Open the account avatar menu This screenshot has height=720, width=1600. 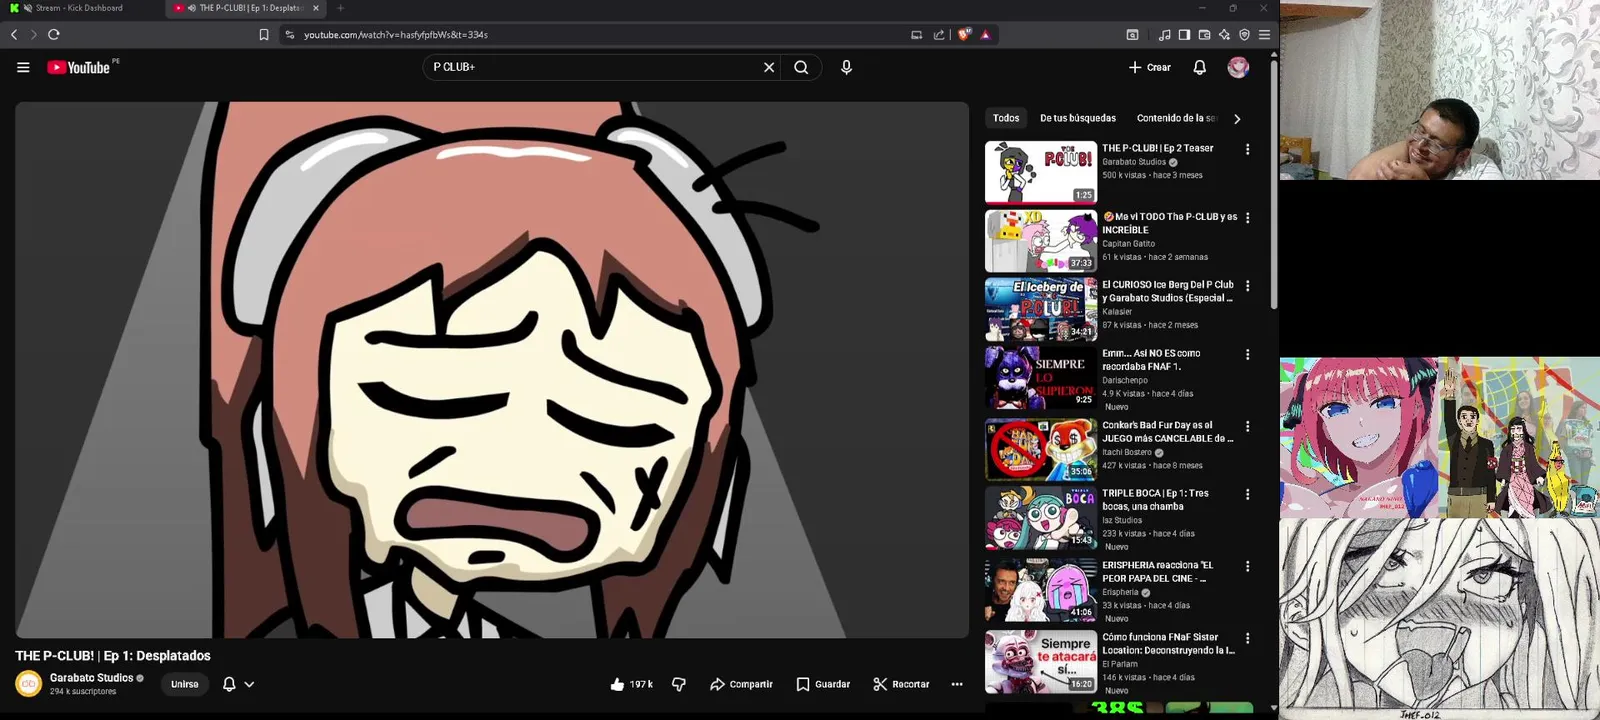tap(1238, 67)
